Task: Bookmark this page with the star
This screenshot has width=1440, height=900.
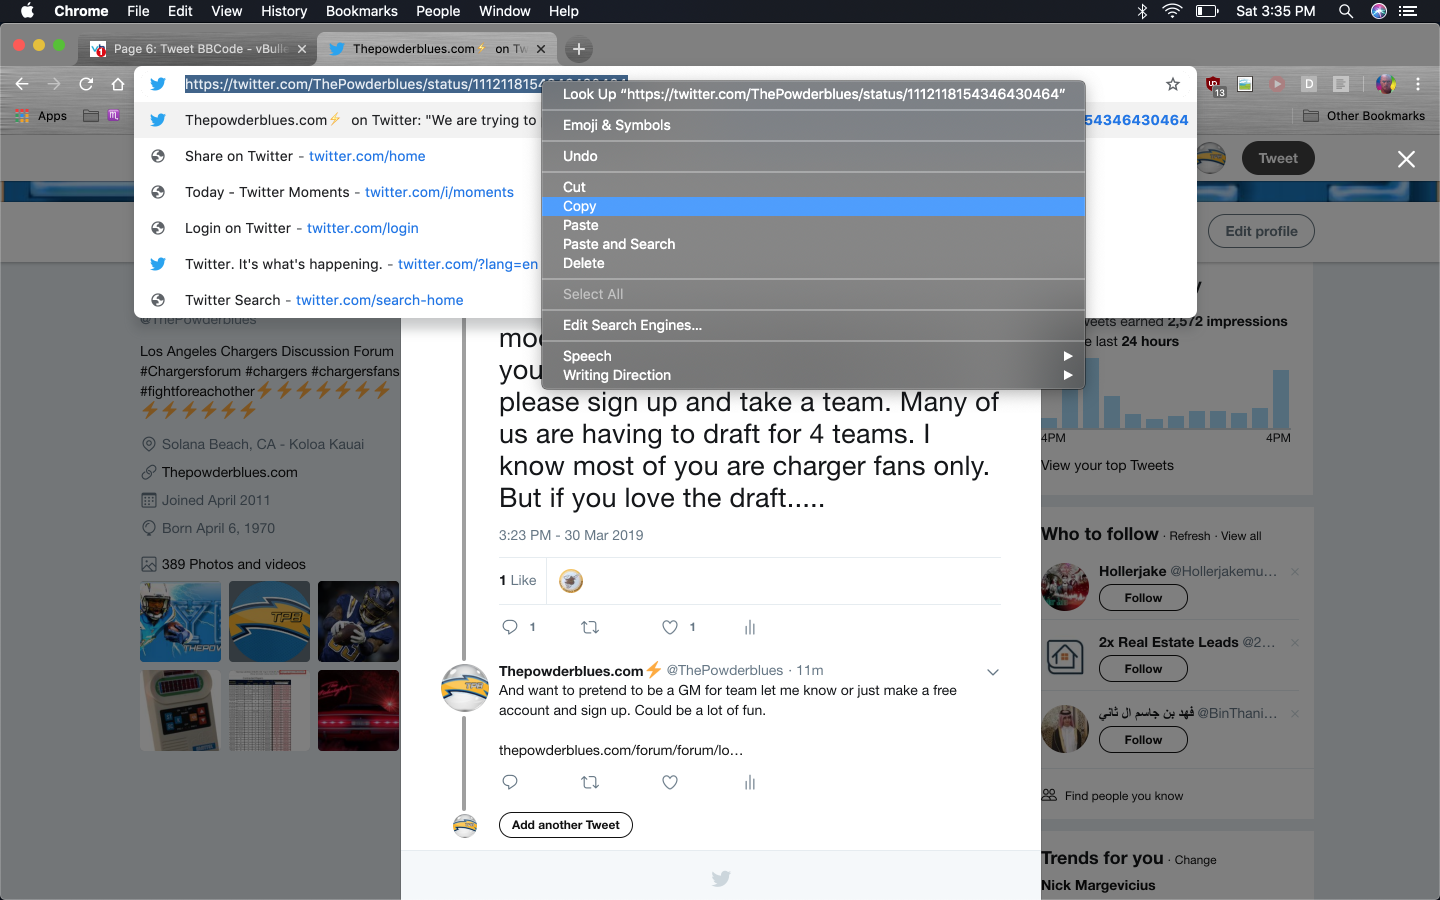Action: (1173, 84)
